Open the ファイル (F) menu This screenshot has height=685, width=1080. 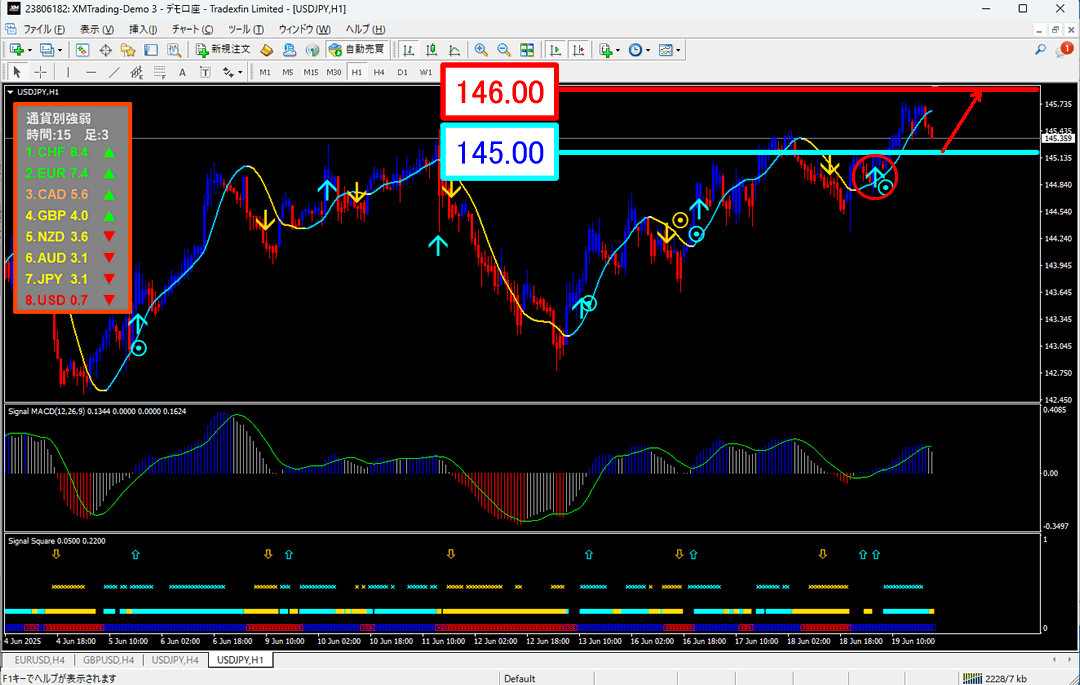(44, 30)
